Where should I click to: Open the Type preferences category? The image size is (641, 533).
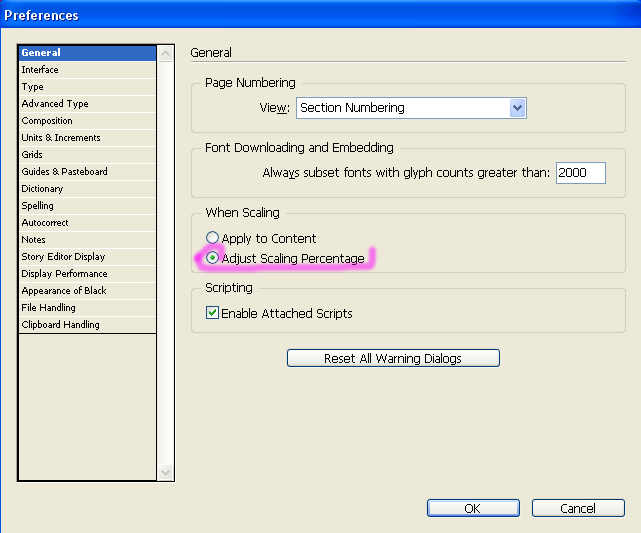click(x=87, y=87)
